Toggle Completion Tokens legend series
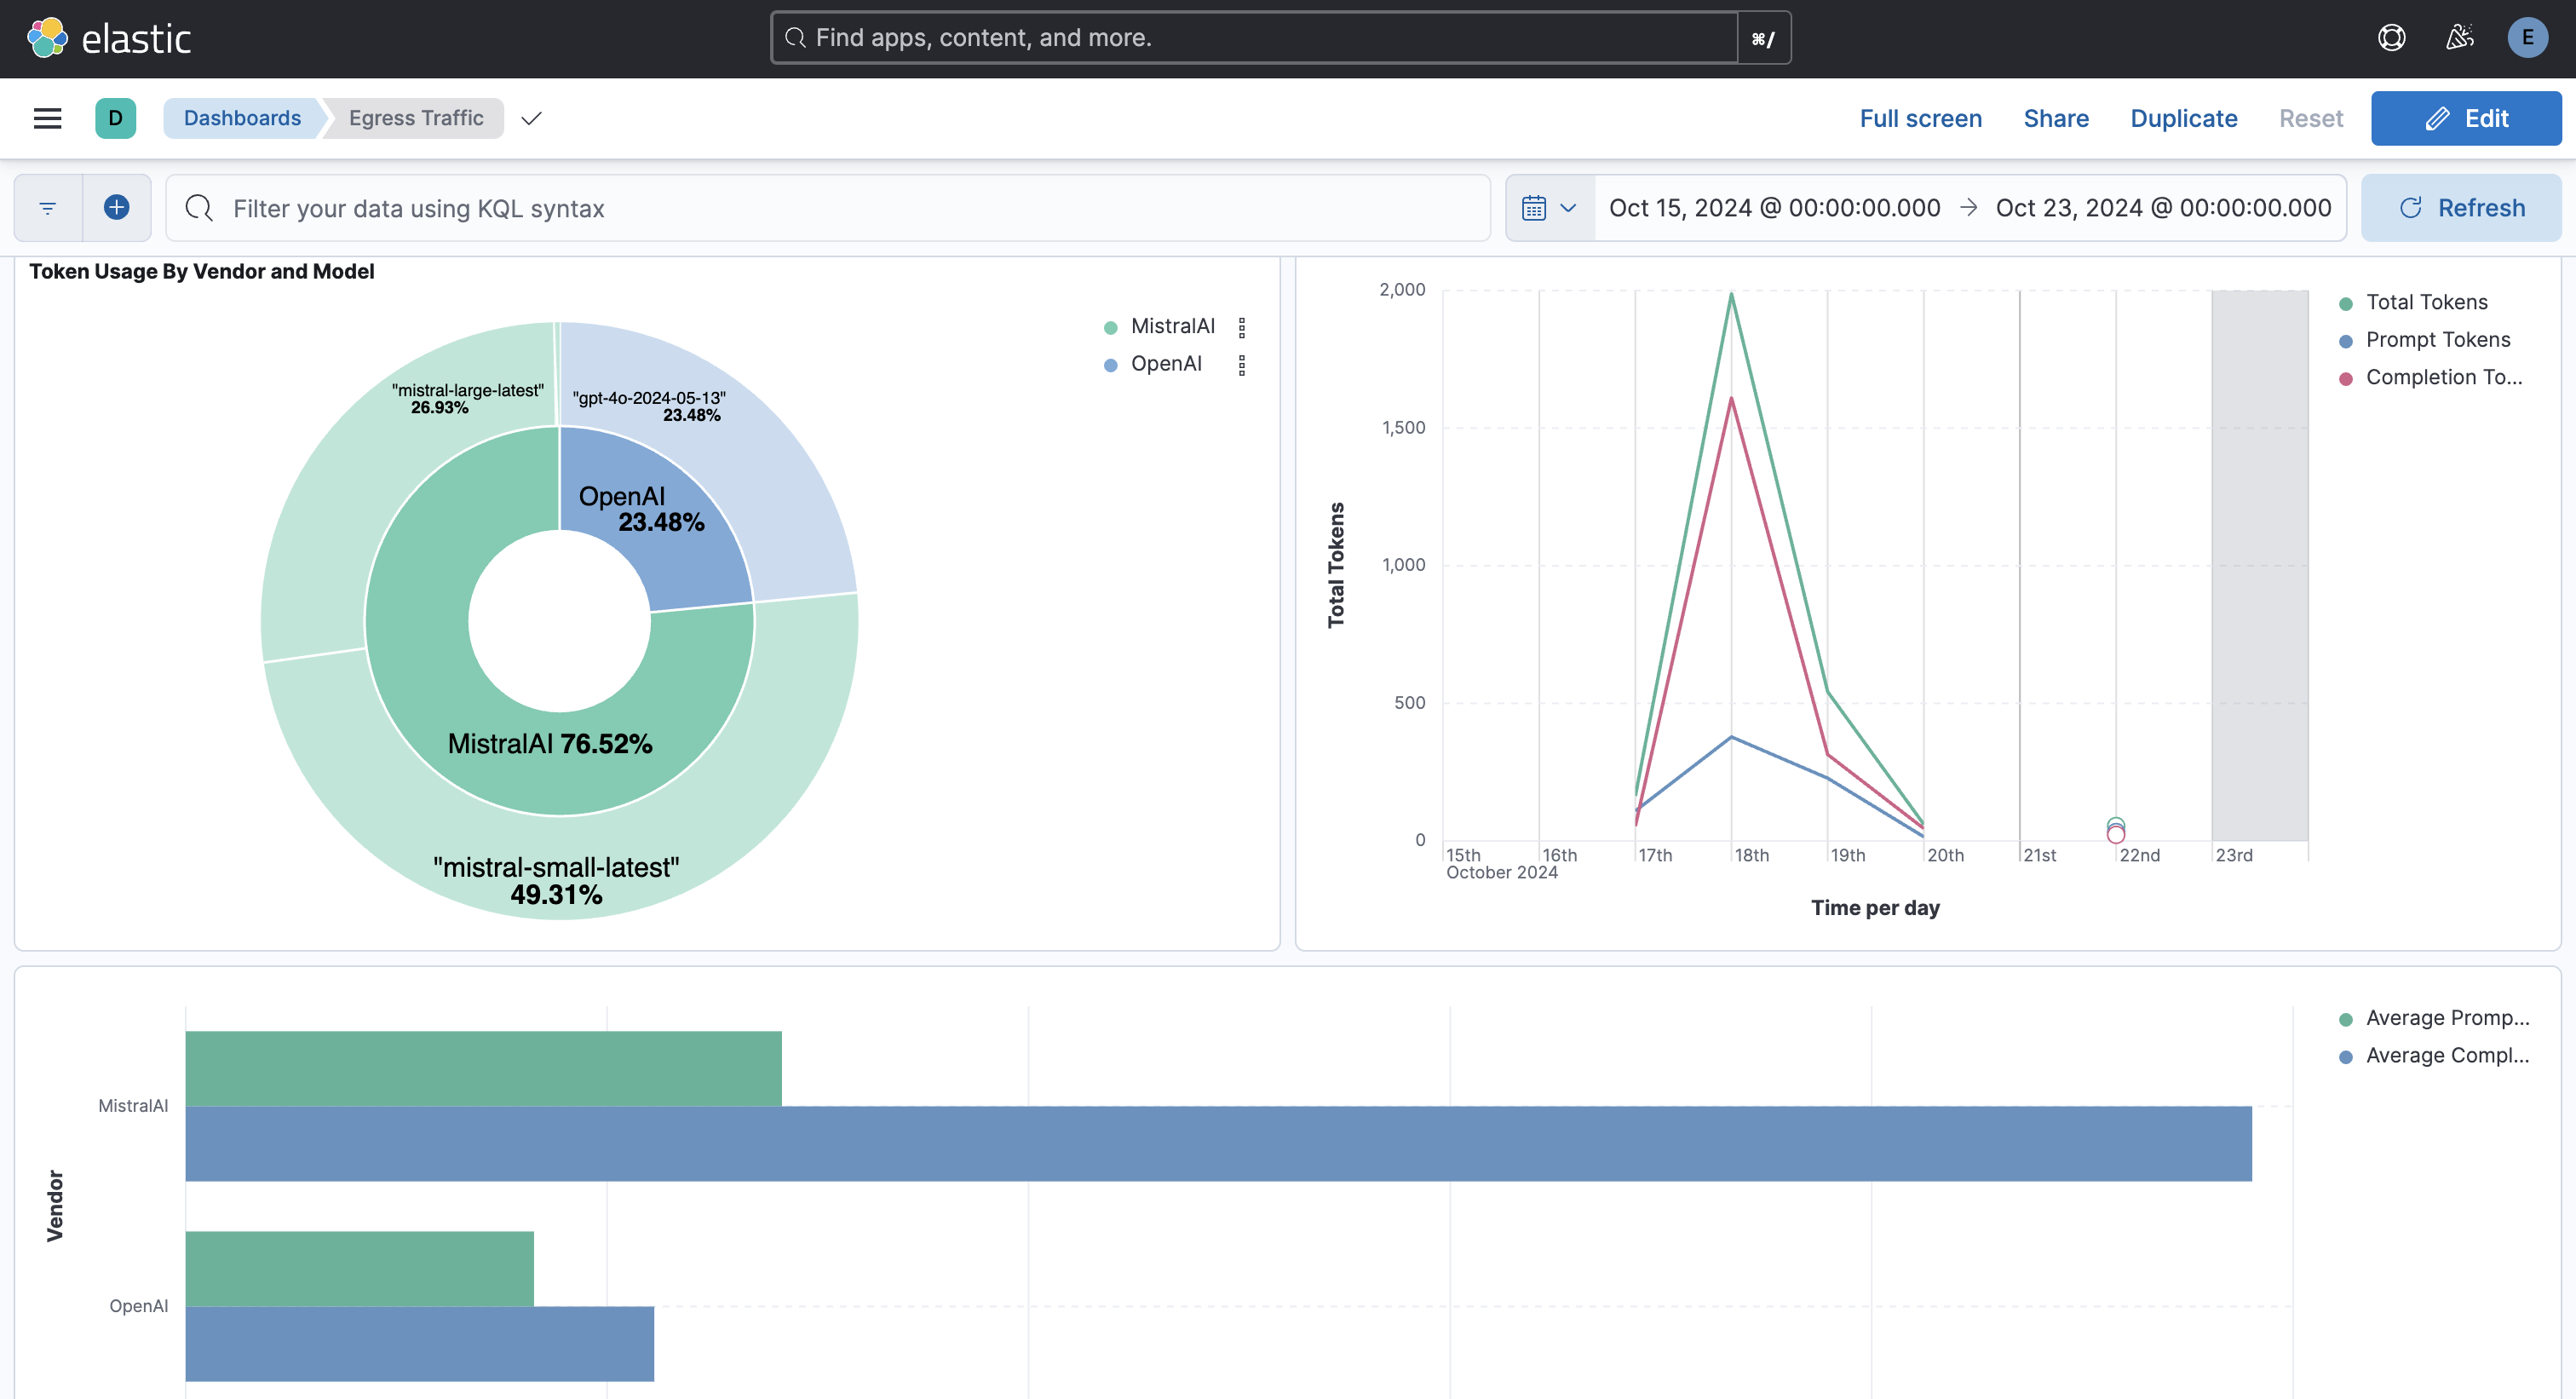The image size is (2576, 1399). [x=2443, y=377]
